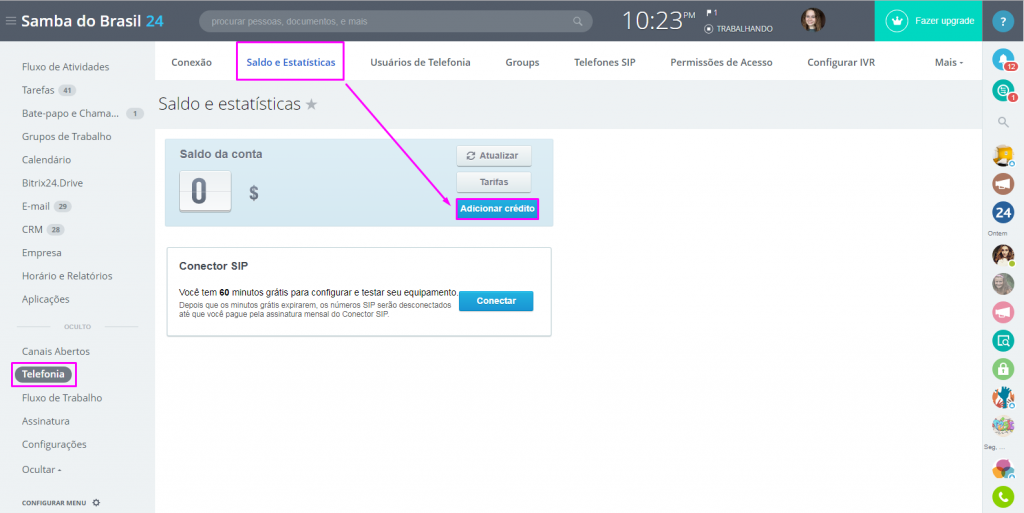Select the Saldo e Estatísticas tab

[x=291, y=63]
